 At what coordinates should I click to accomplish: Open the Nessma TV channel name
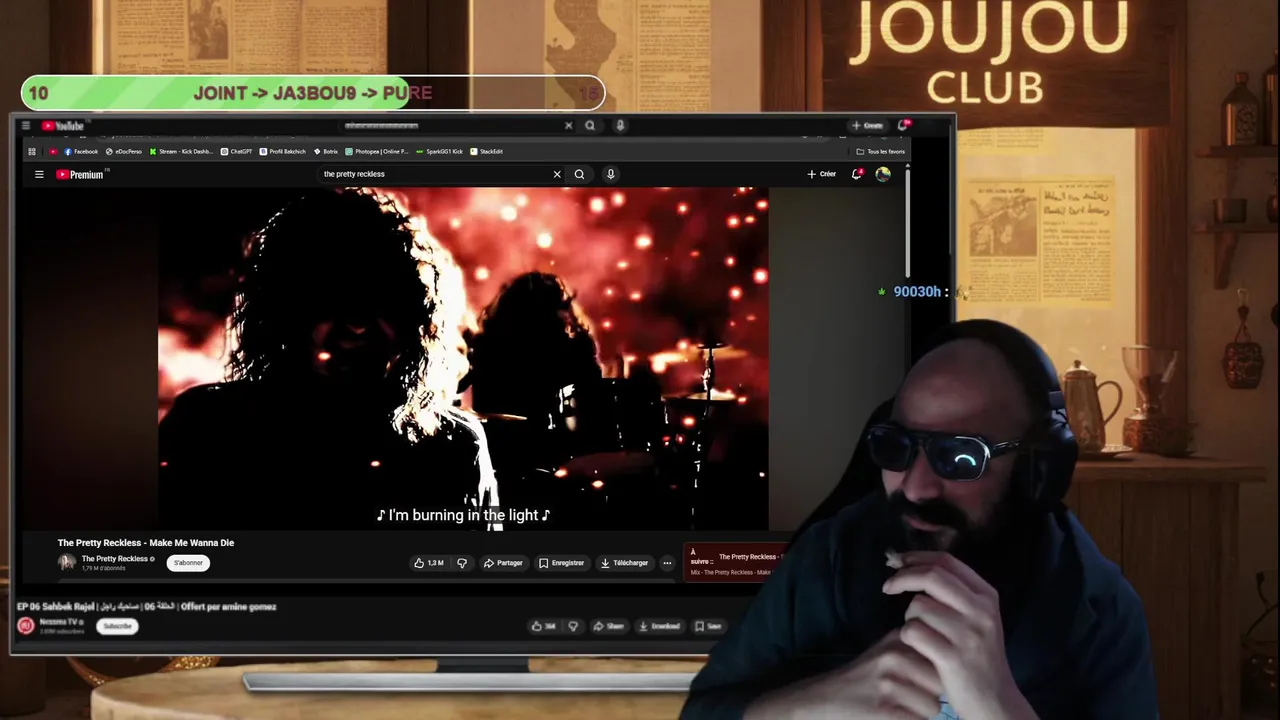click(x=61, y=622)
